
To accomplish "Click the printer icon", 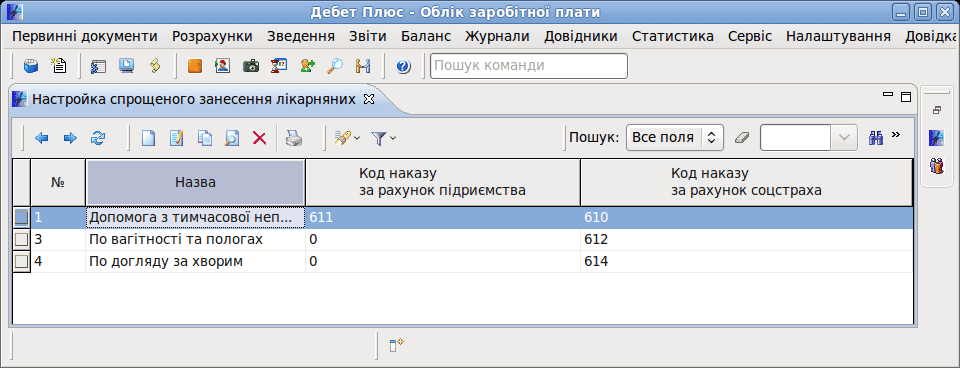I will (x=293, y=139).
